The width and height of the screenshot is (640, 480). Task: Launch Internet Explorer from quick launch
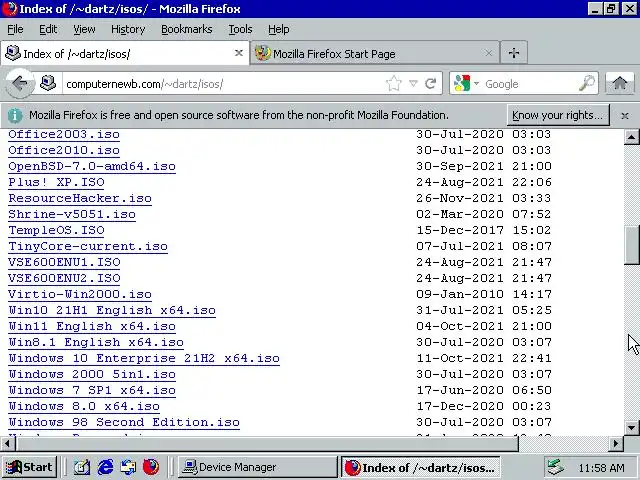(x=105, y=467)
